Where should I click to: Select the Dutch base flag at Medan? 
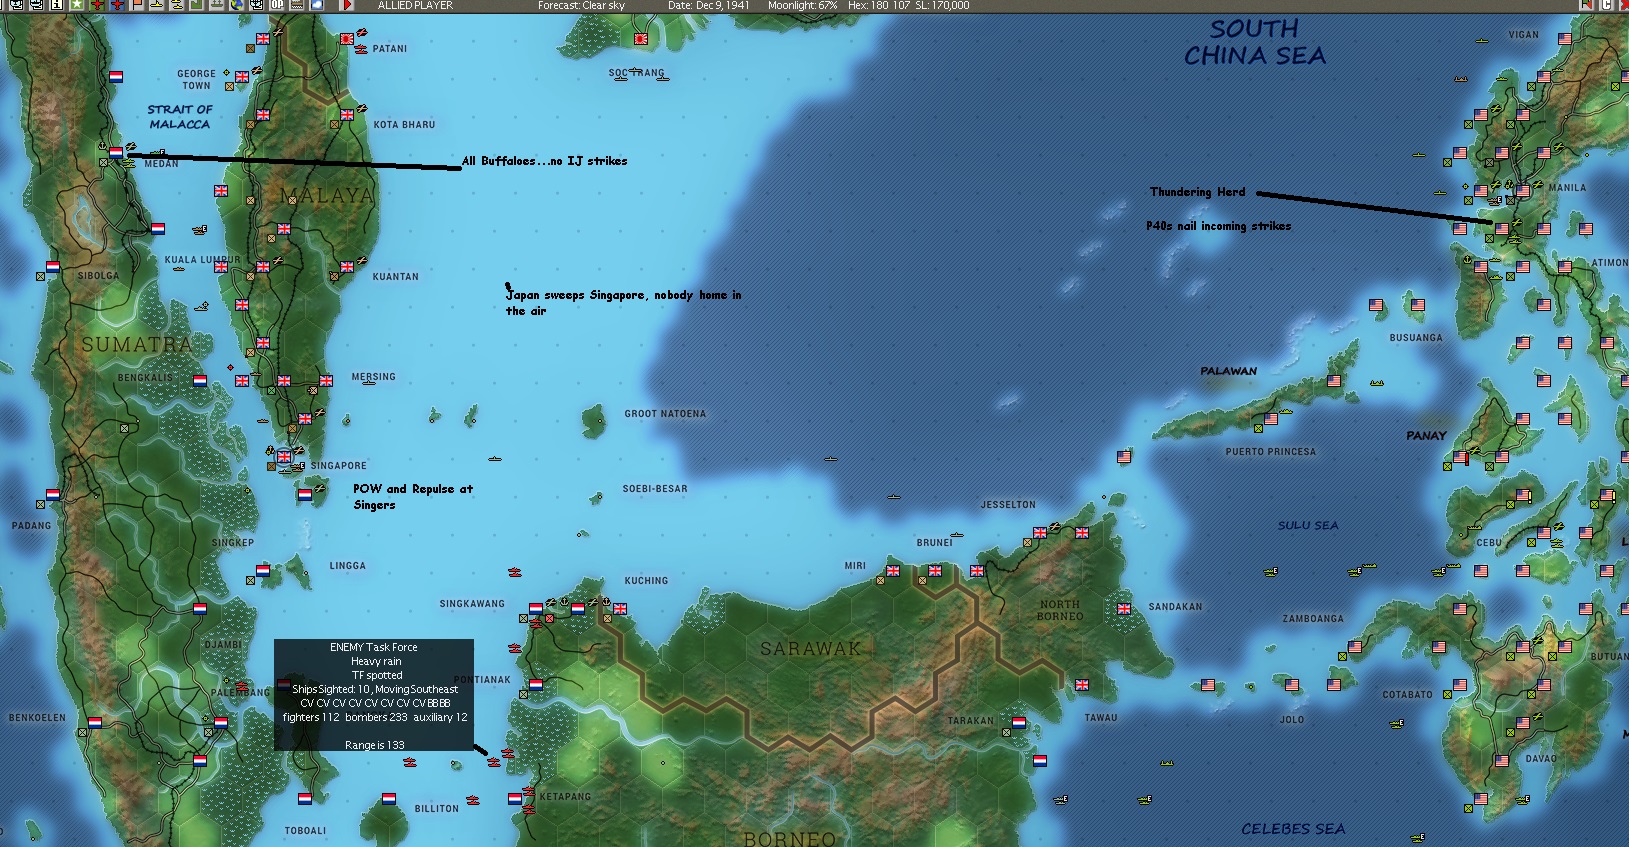tap(116, 153)
